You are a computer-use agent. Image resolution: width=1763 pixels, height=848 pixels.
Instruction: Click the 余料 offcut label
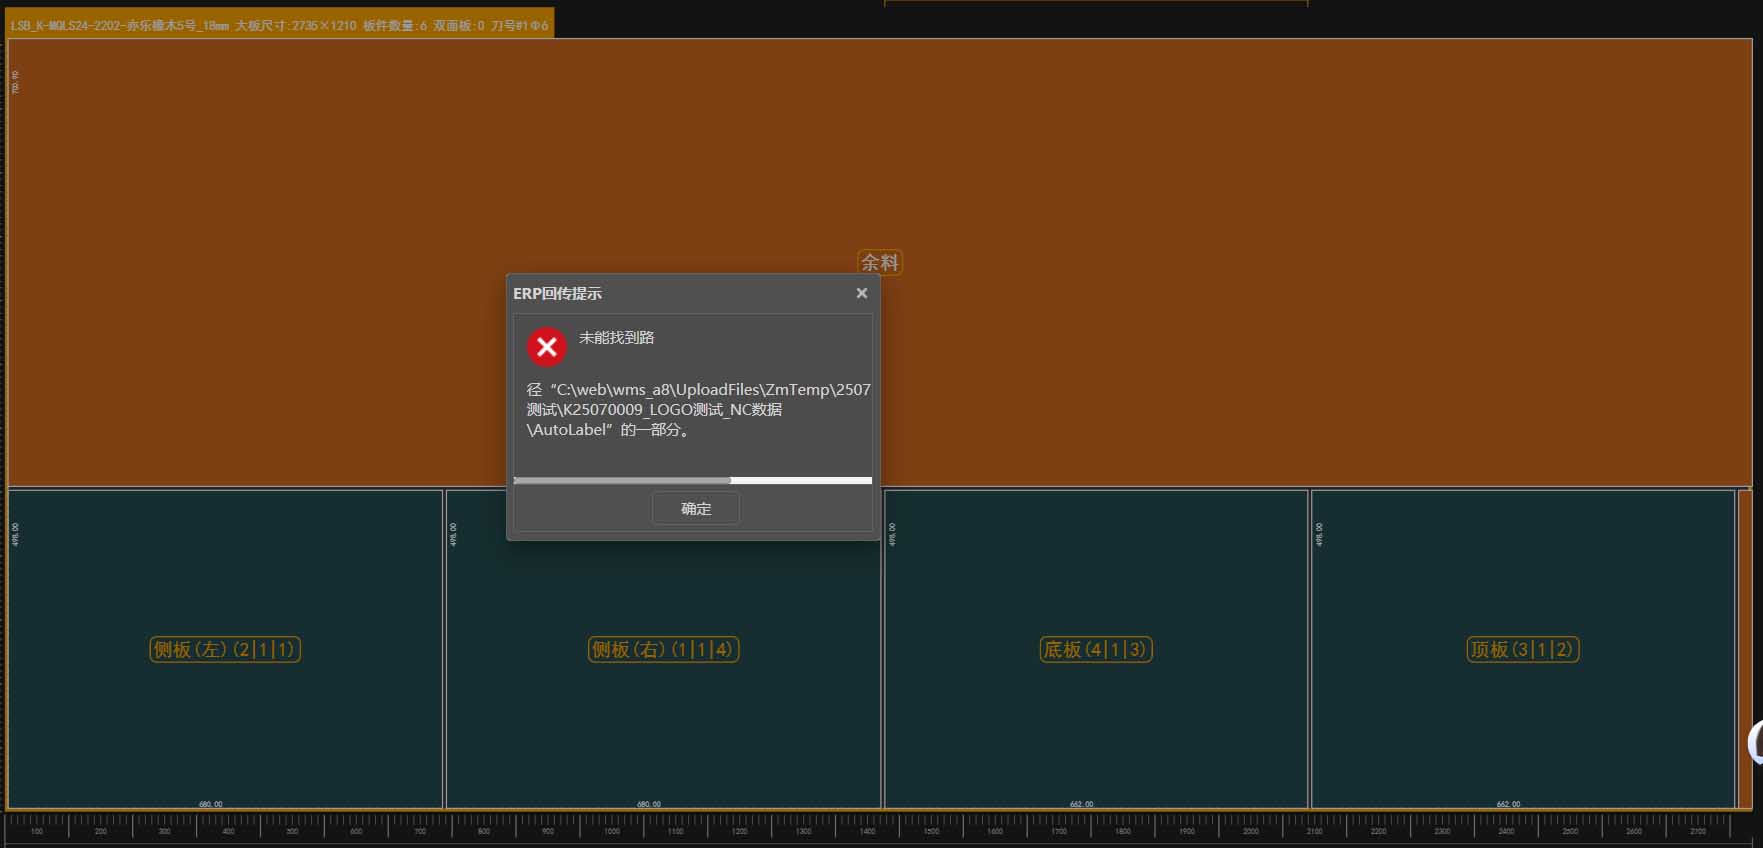pyautogui.click(x=880, y=262)
